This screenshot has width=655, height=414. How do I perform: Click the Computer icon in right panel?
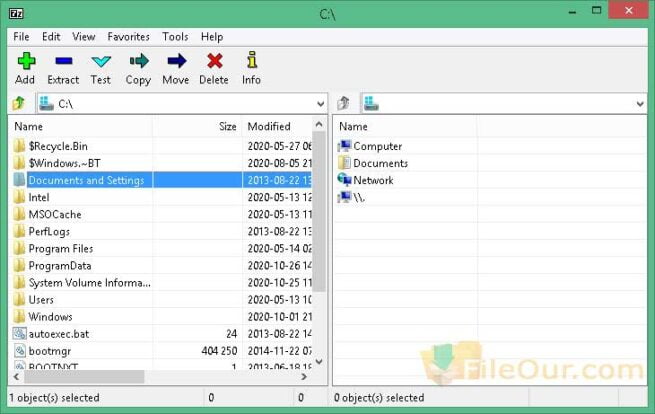[x=344, y=146]
